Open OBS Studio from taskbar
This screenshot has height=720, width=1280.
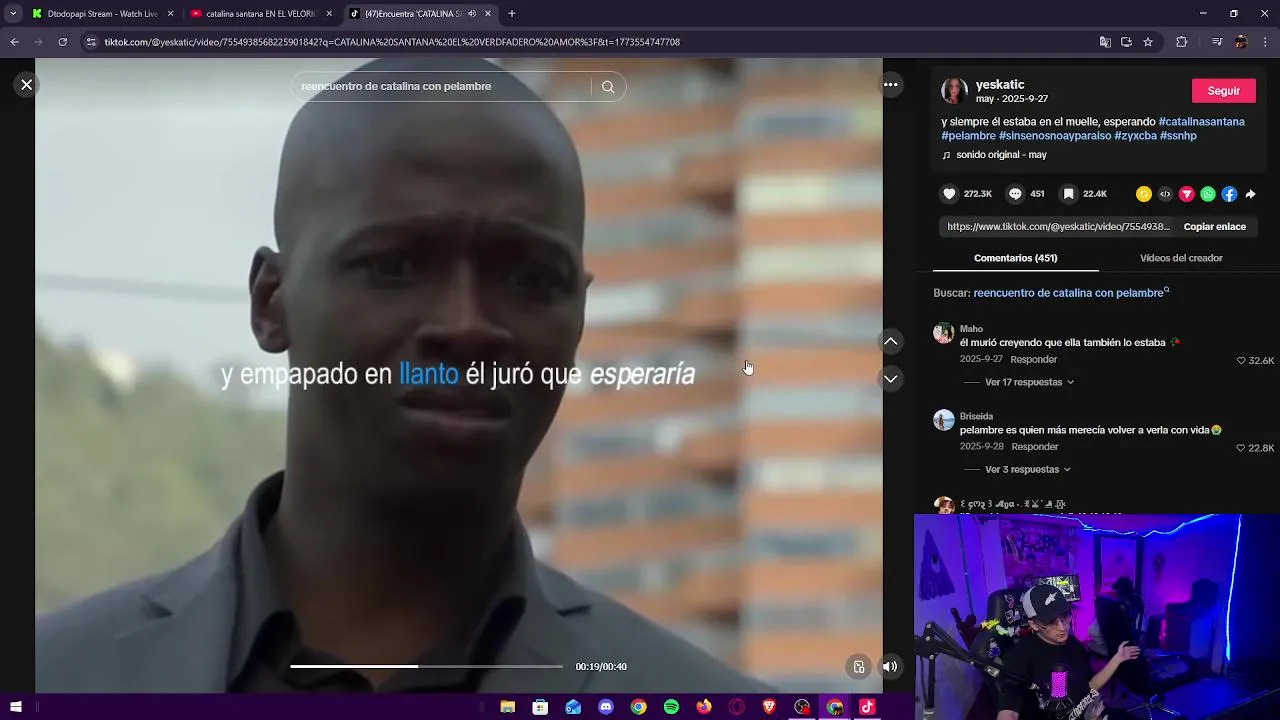802,707
